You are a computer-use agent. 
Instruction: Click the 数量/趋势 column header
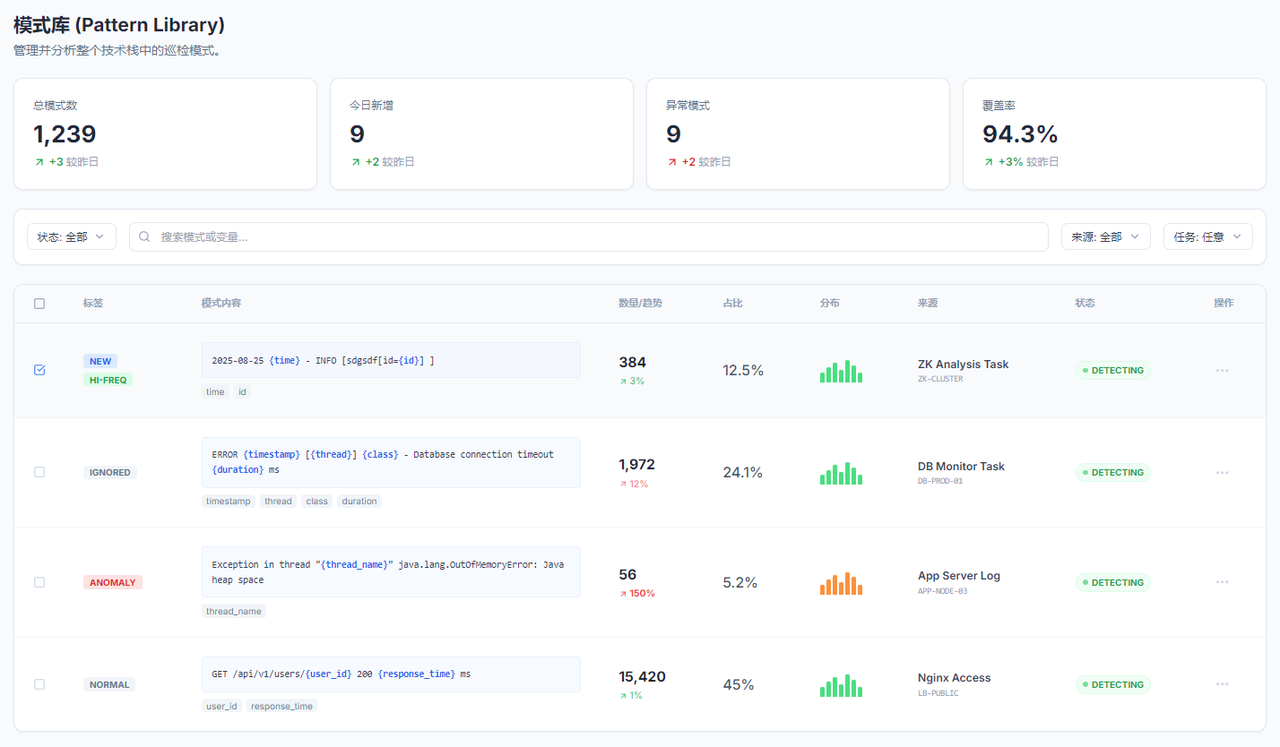[640, 303]
